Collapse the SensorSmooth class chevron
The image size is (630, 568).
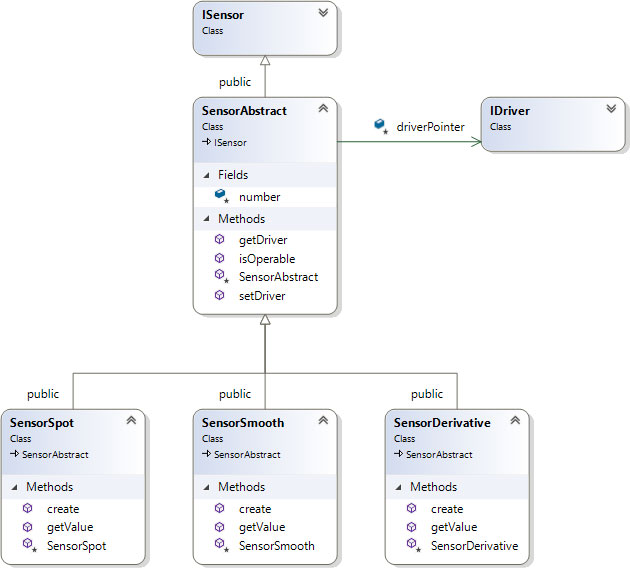click(323, 421)
